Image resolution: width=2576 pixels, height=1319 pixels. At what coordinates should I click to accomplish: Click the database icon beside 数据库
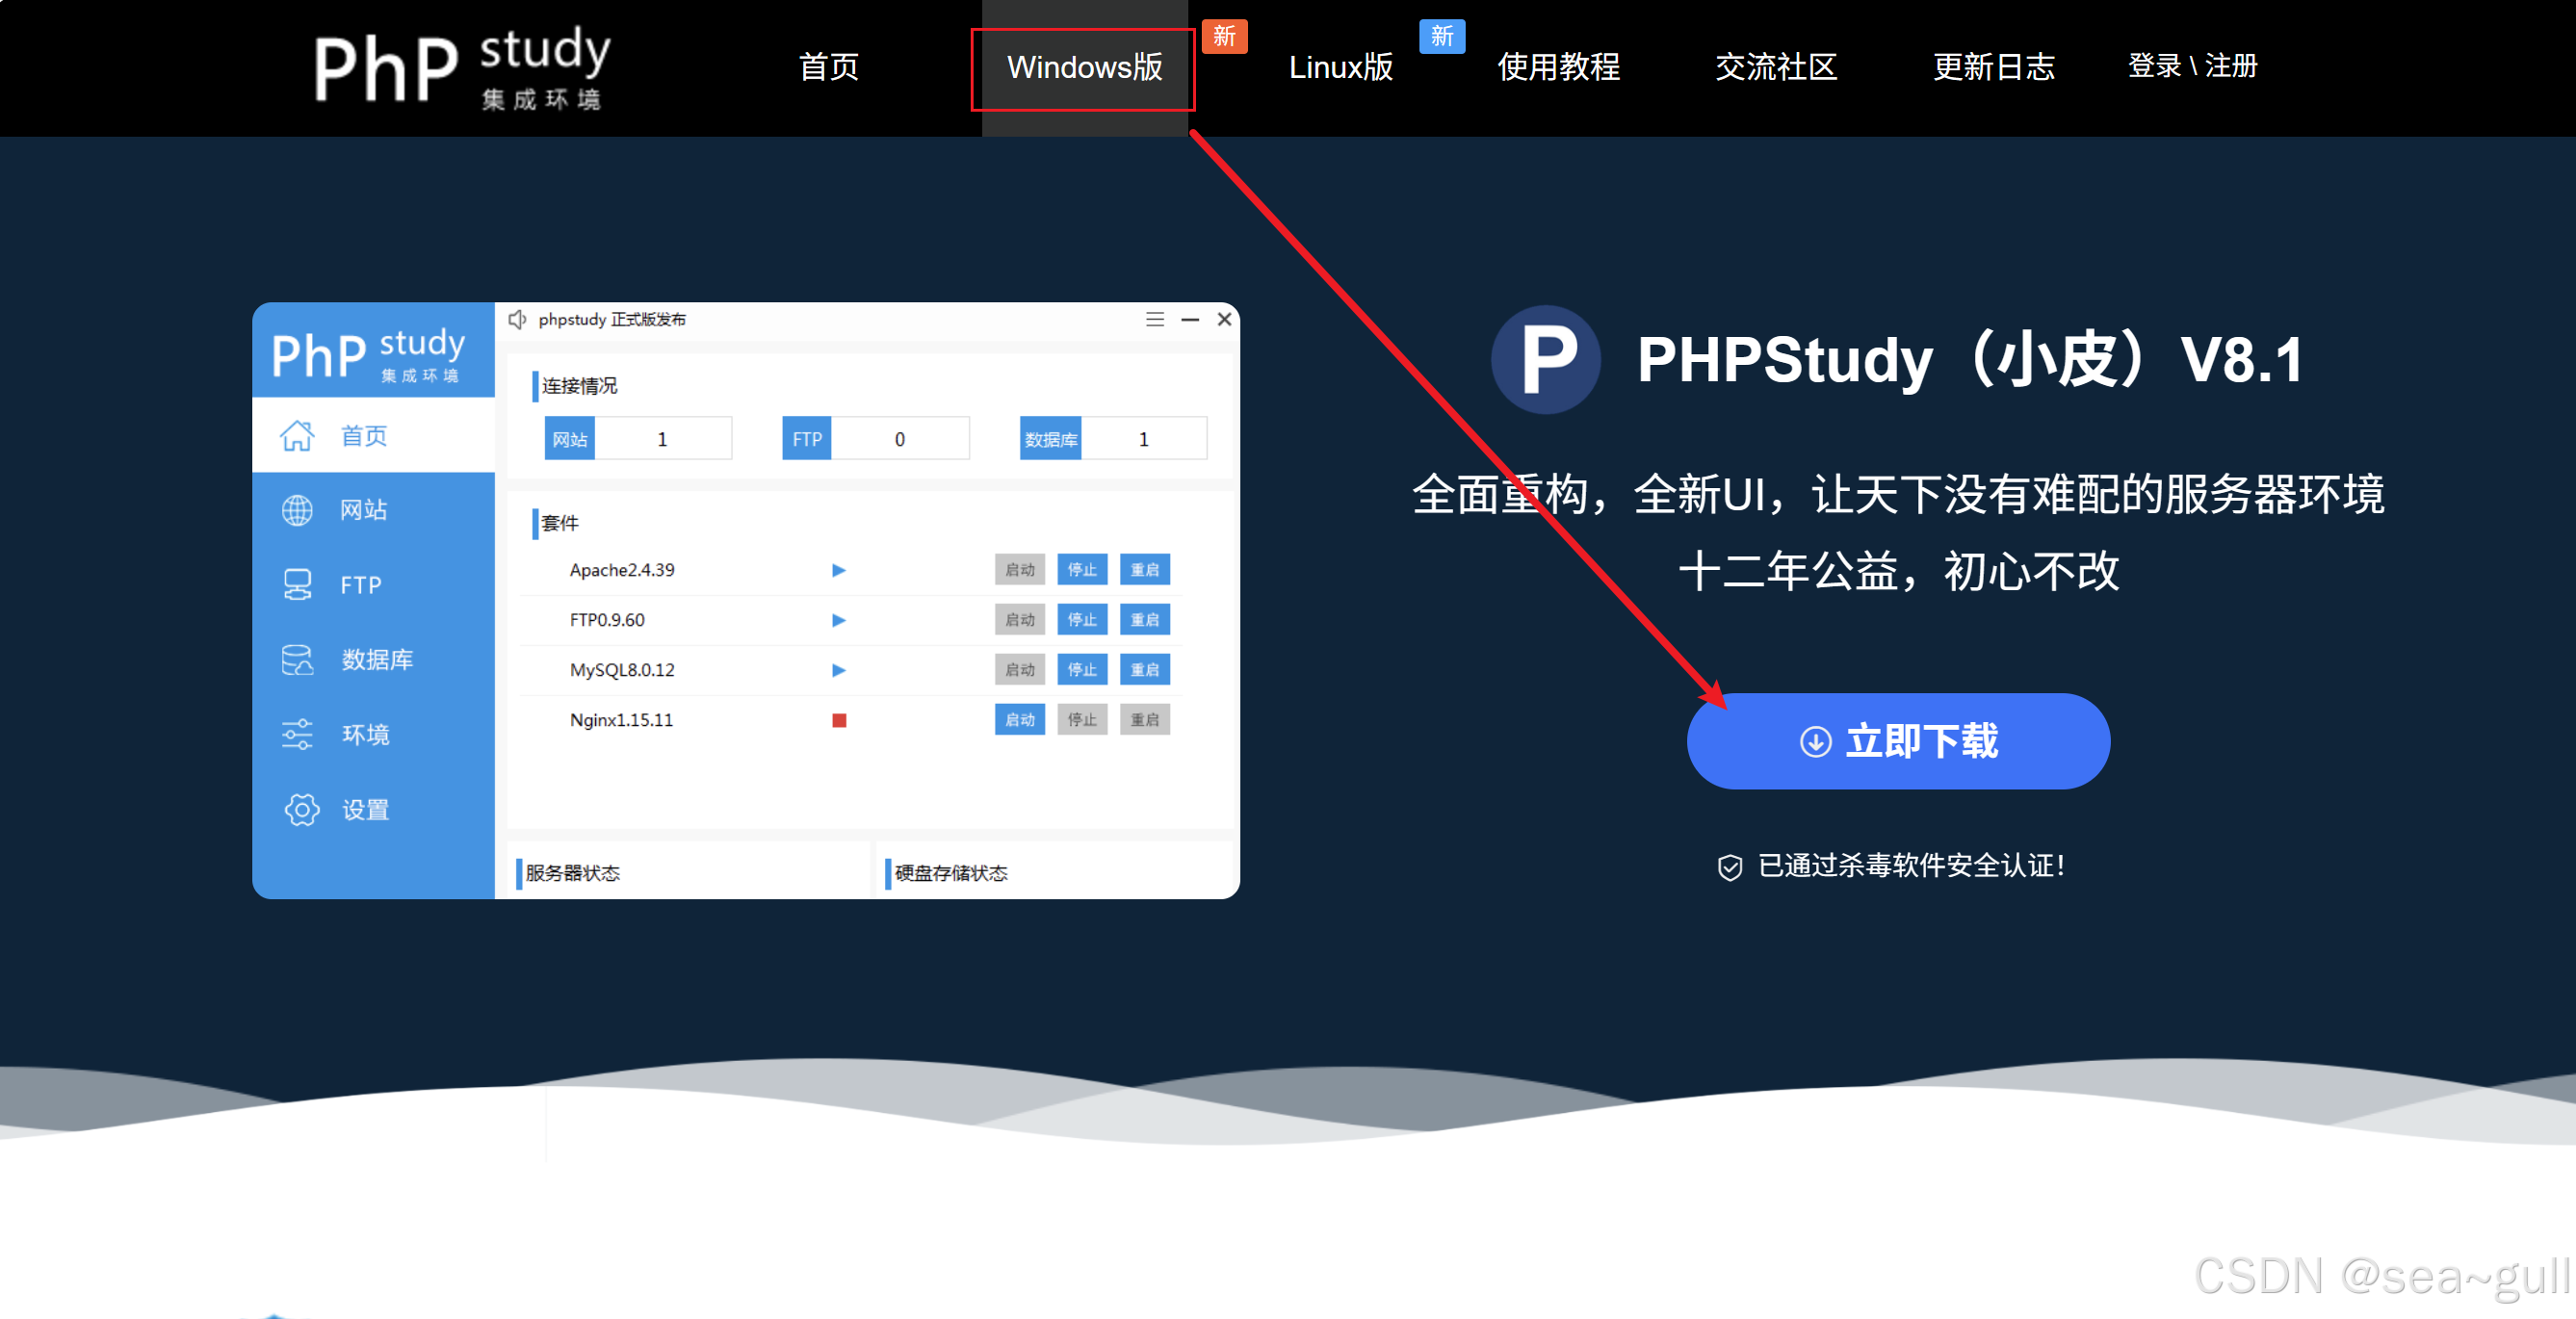(x=297, y=659)
